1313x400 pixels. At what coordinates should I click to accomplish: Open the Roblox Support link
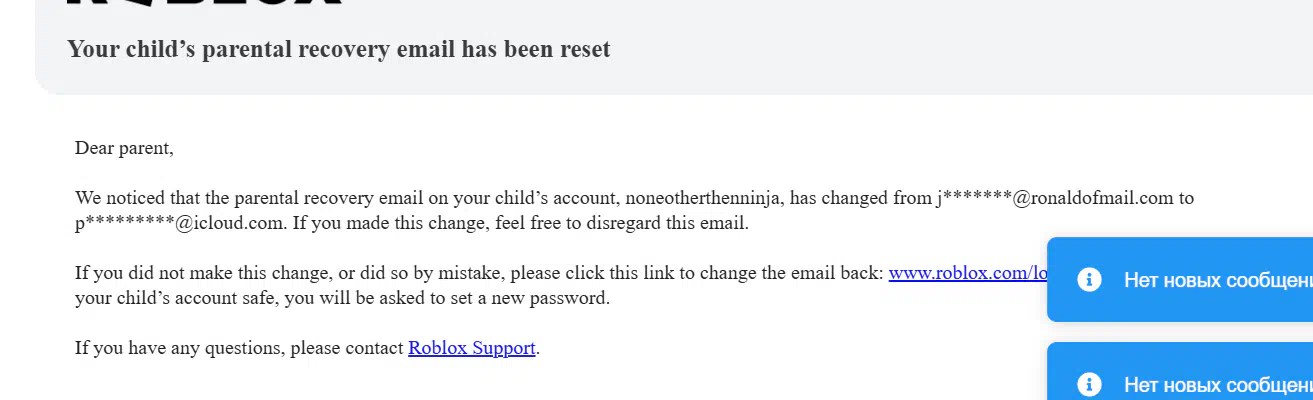(472, 348)
